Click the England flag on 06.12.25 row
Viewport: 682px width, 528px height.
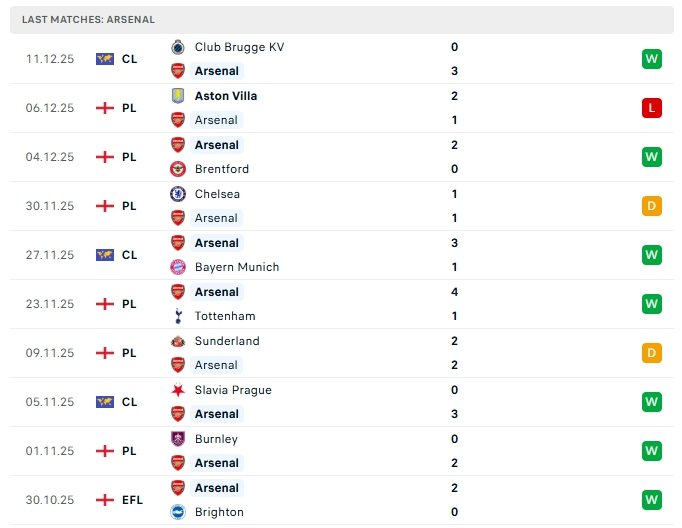tap(105, 108)
